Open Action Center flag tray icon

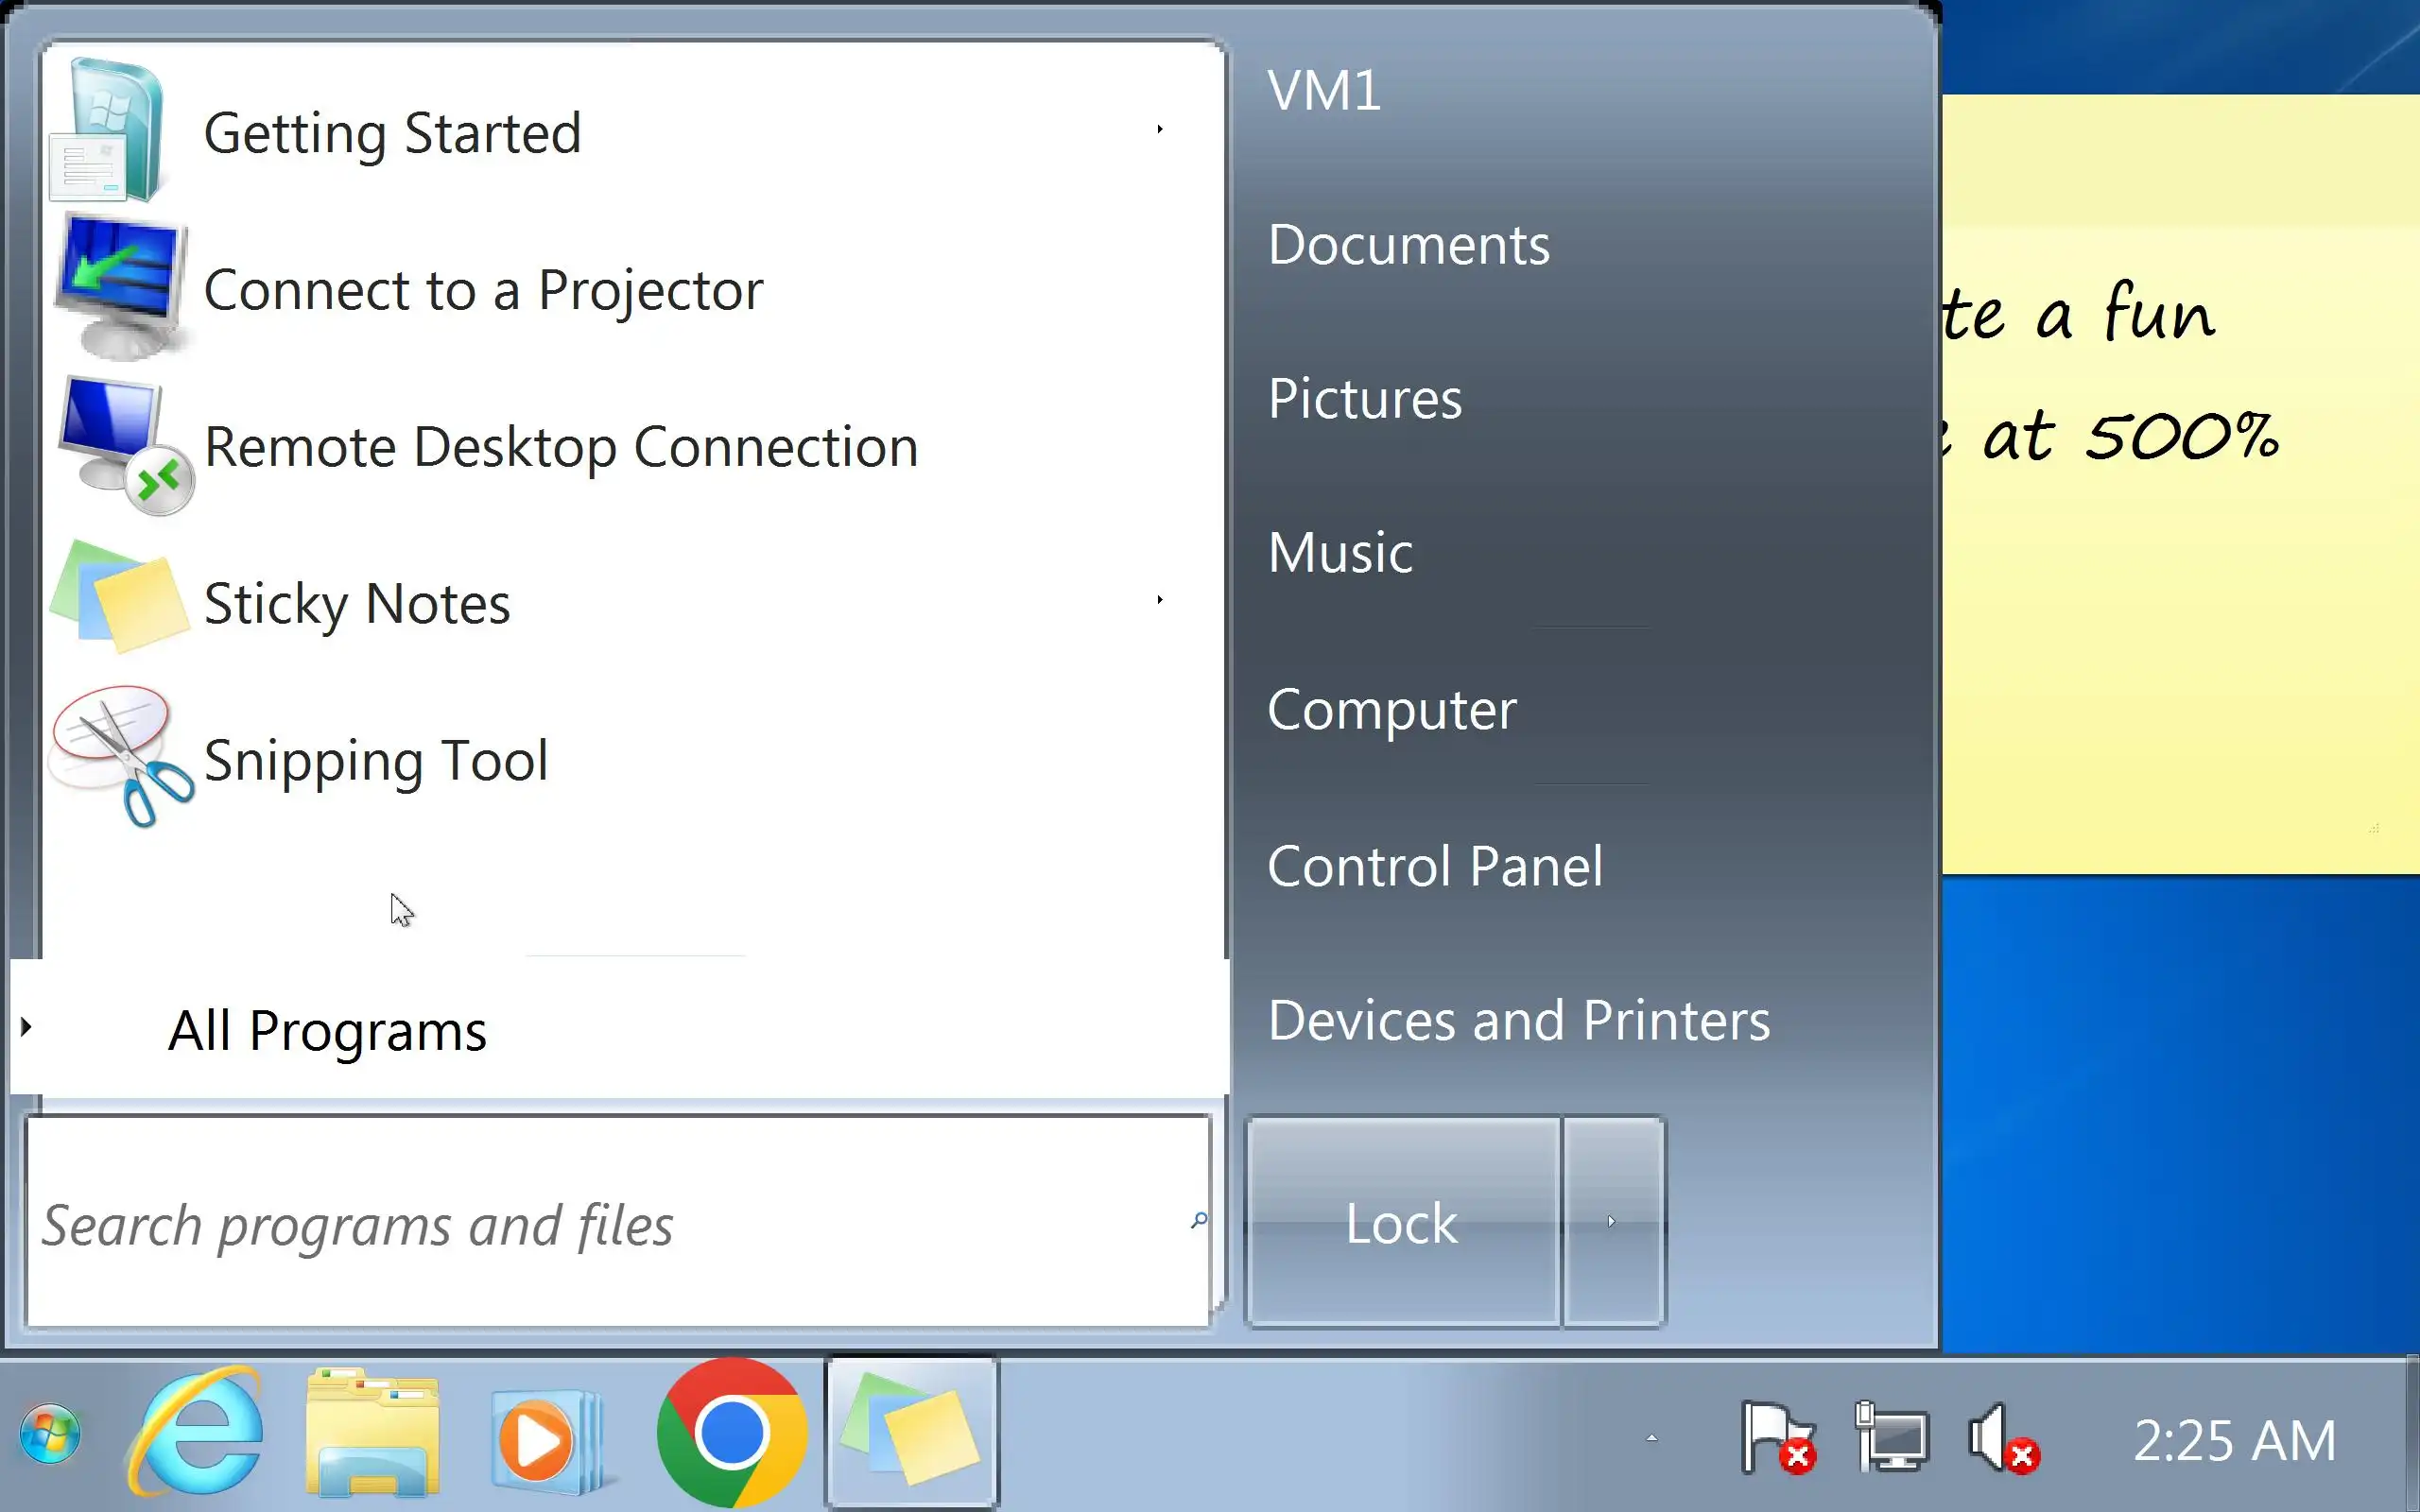point(1776,1438)
